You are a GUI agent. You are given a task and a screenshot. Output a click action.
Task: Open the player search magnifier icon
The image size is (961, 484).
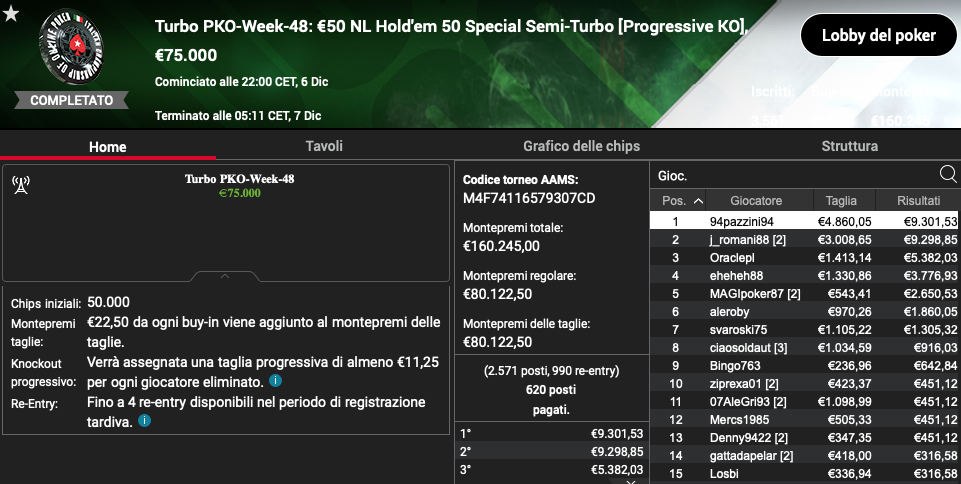[x=948, y=175]
